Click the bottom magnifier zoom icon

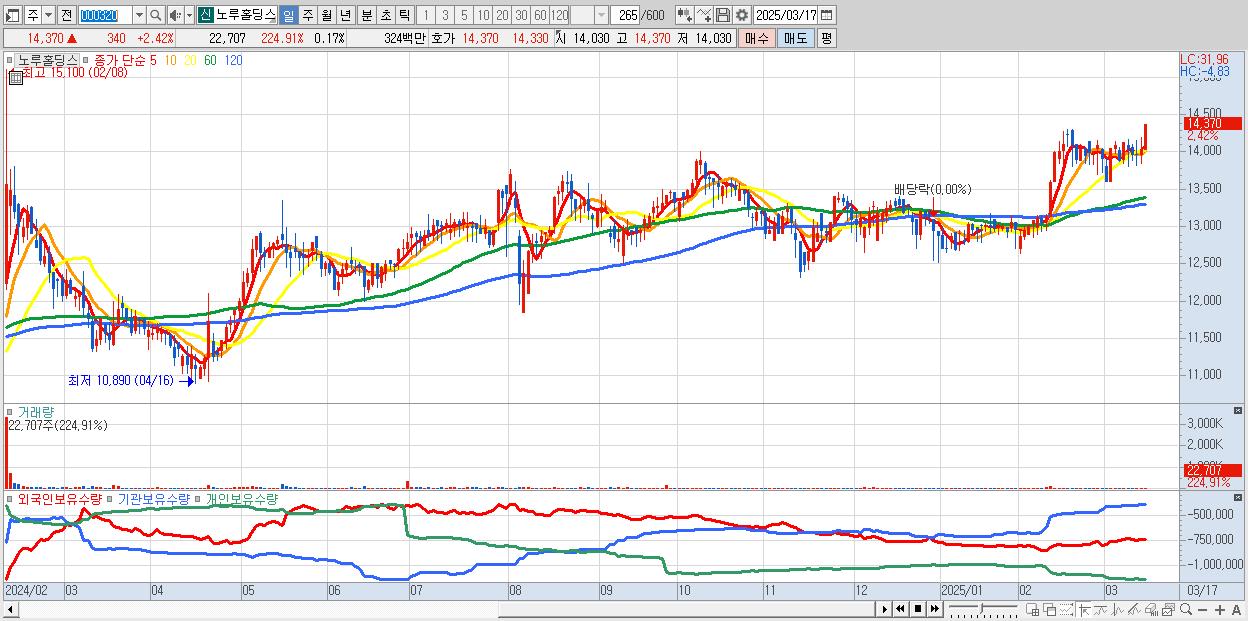tap(1186, 610)
